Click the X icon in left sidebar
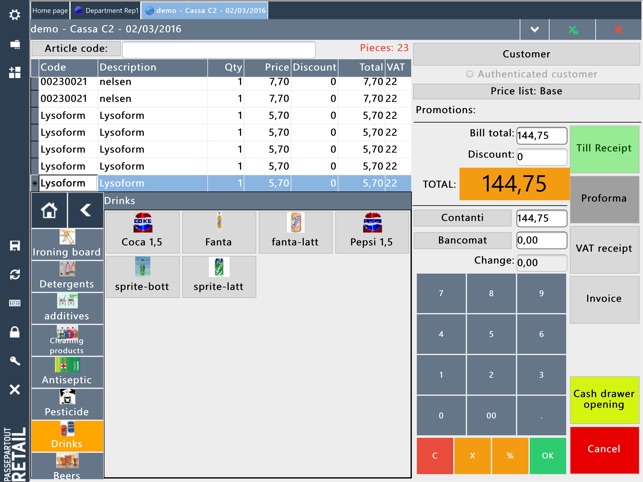Screen dimensions: 643x482 click(x=15, y=389)
